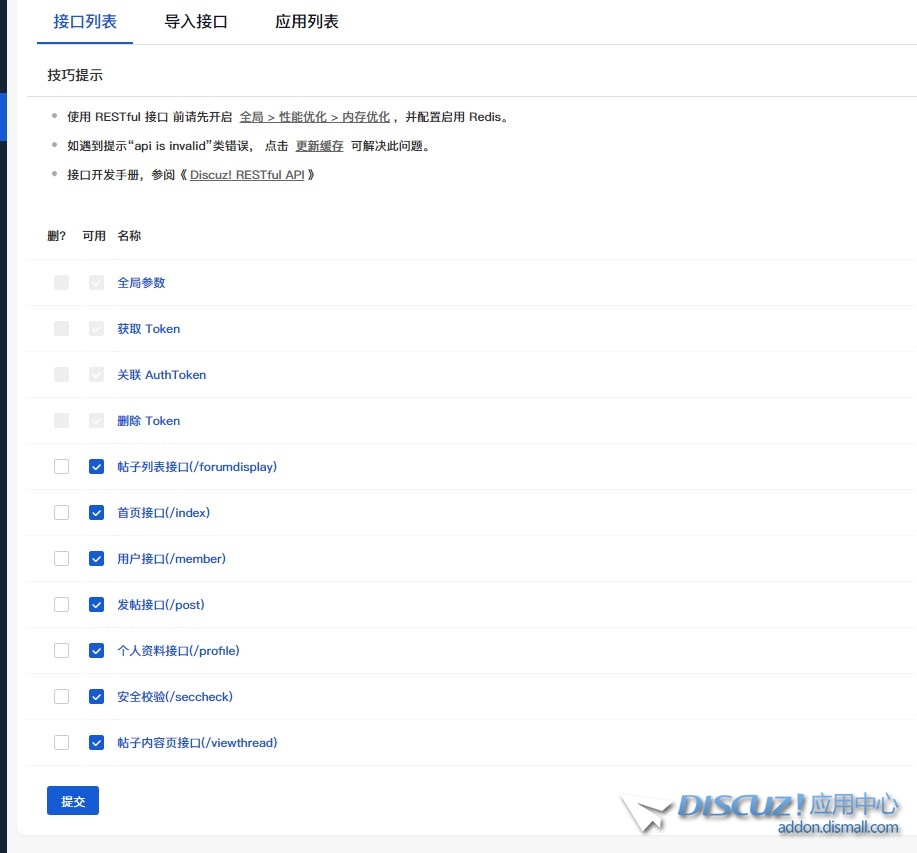917x853 pixels.
Task: Open the 删除 Token interface
Action: click(x=149, y=421)
